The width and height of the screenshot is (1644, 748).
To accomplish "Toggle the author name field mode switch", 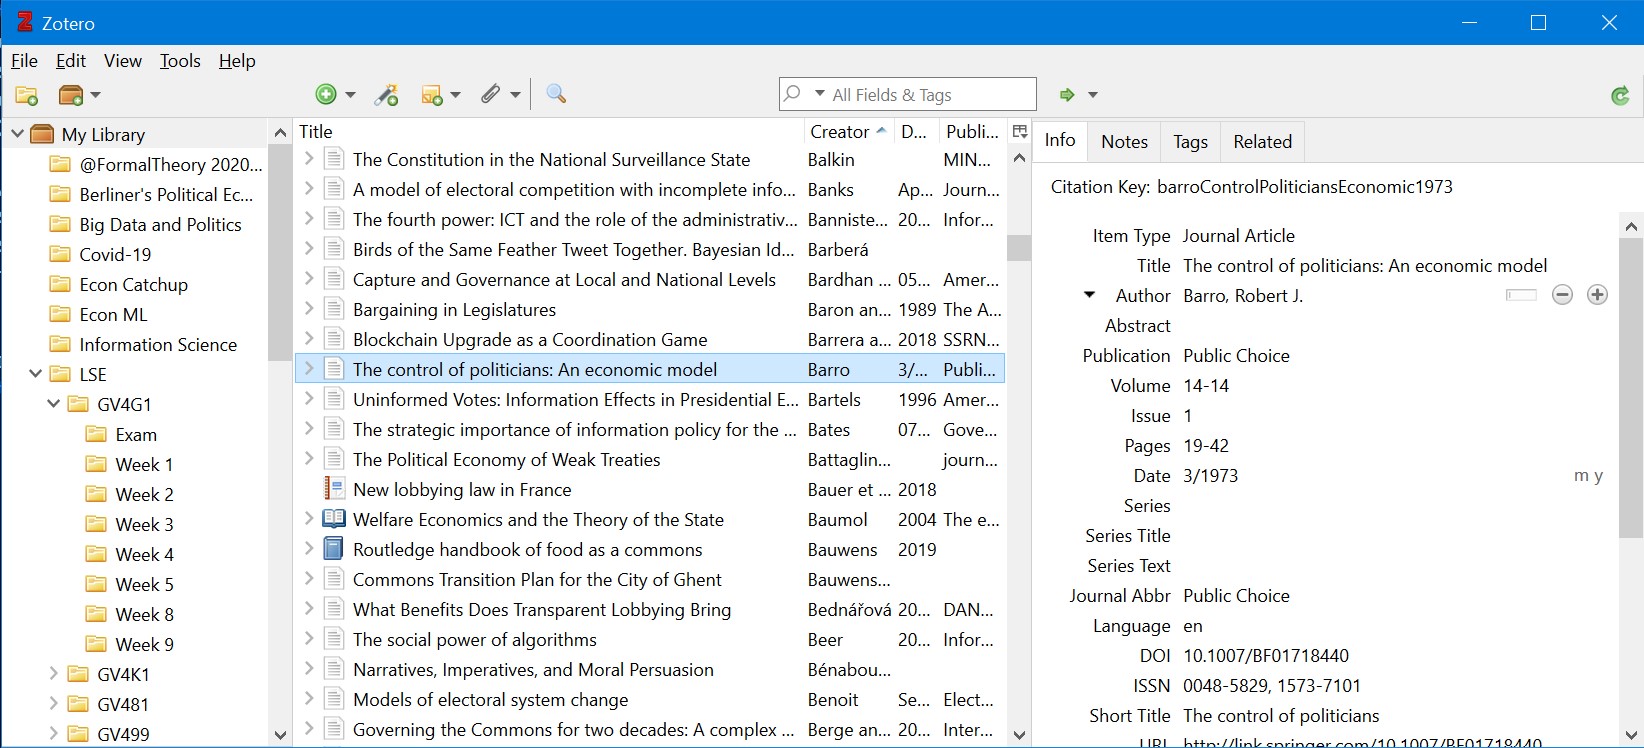I will tap(1521, 295).
